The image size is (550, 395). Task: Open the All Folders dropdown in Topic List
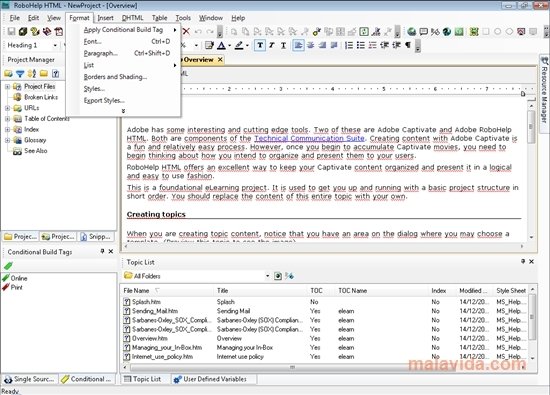click(x=267, y=276)
